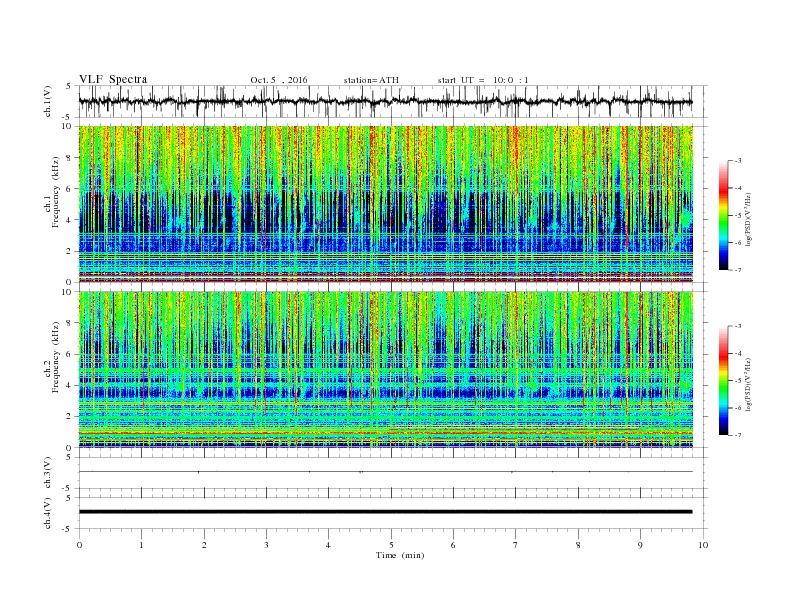Screen dimensions: 792x612
Task: Click the 'start UT = 10: 0 : 1' label
Action: 482,80
